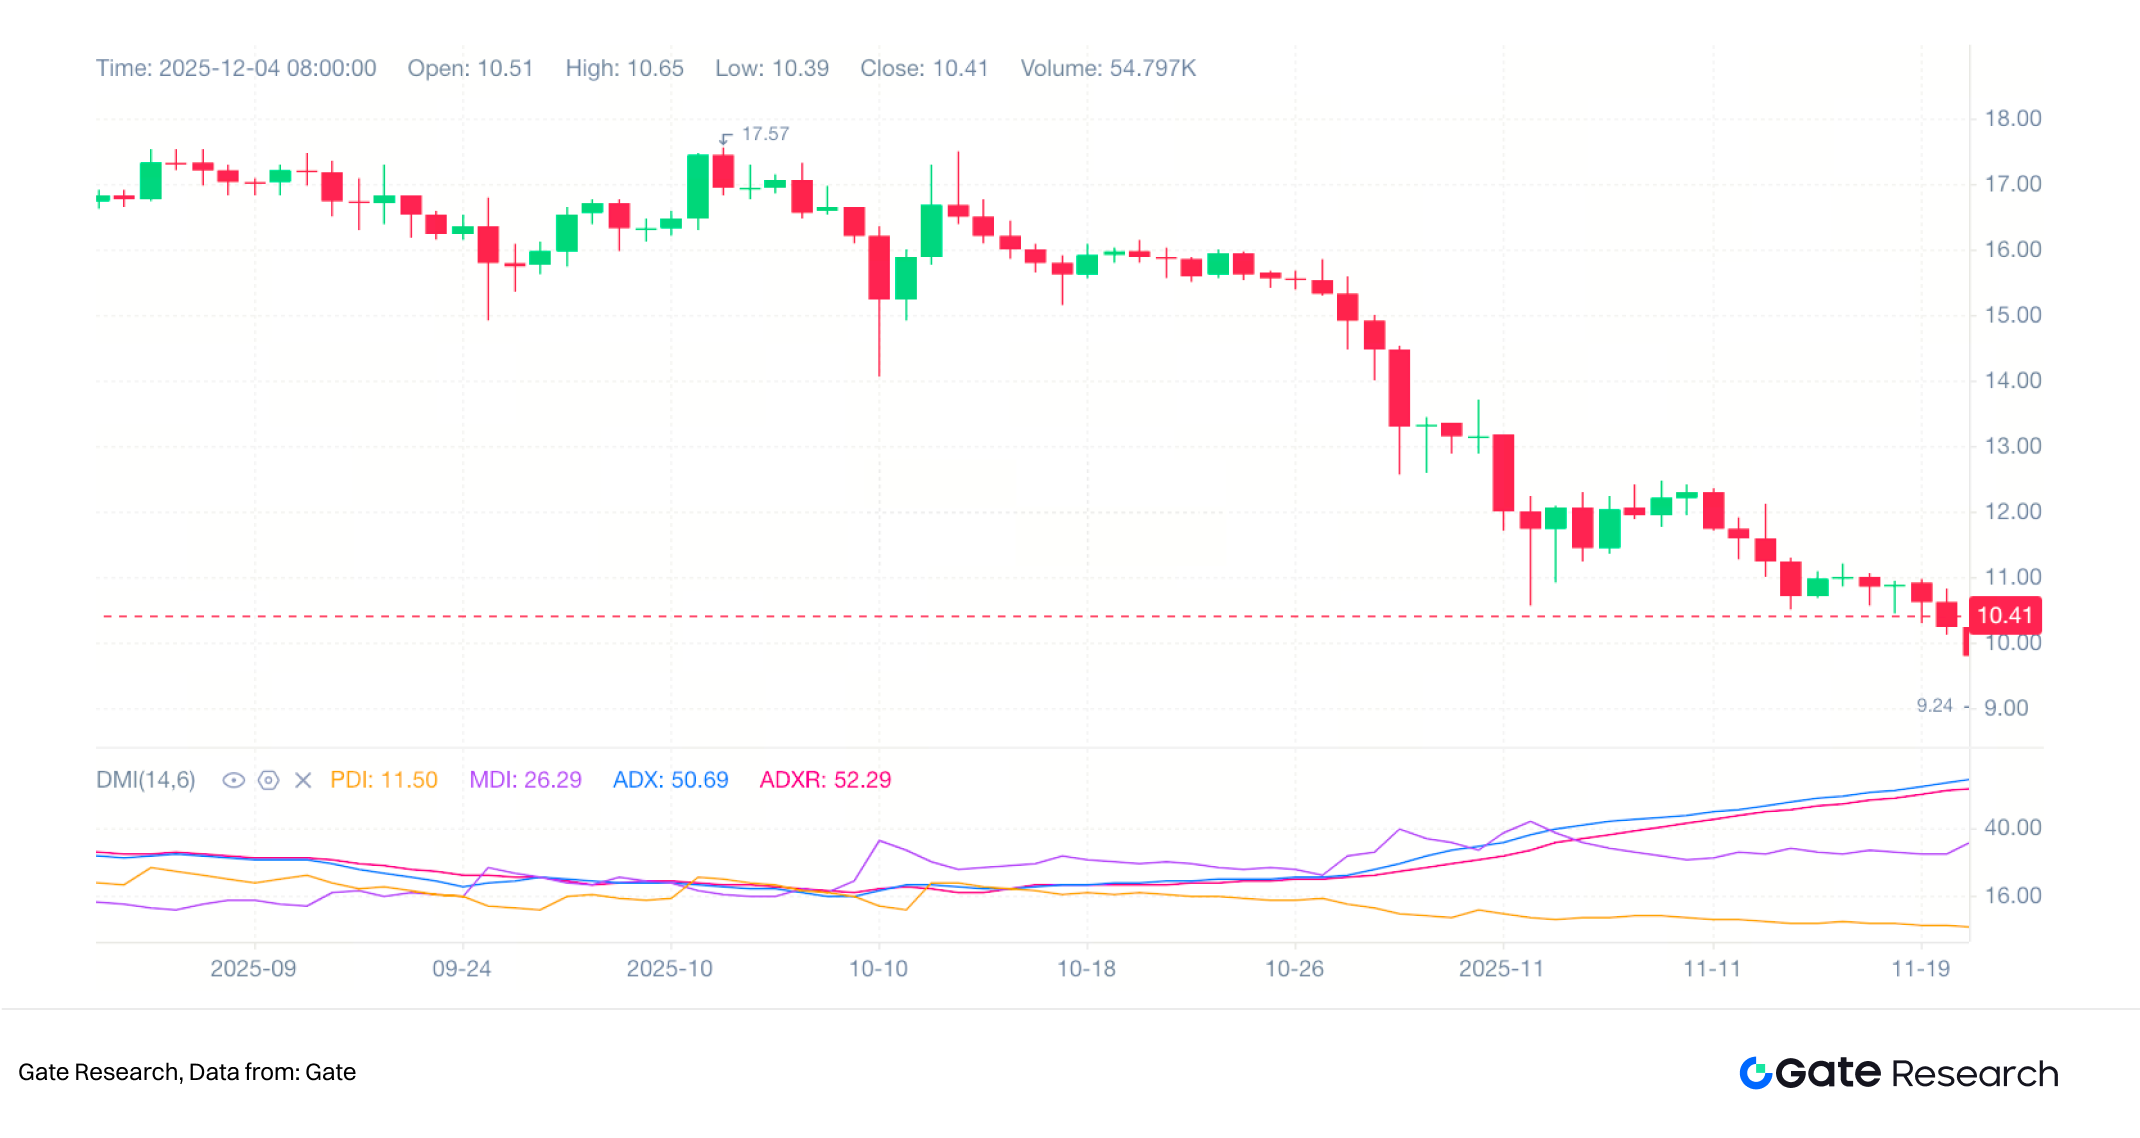This screenshot has width=2140, height=1138.
Task: Click the 11-19 date axis label
Action: click(1920, 968)
